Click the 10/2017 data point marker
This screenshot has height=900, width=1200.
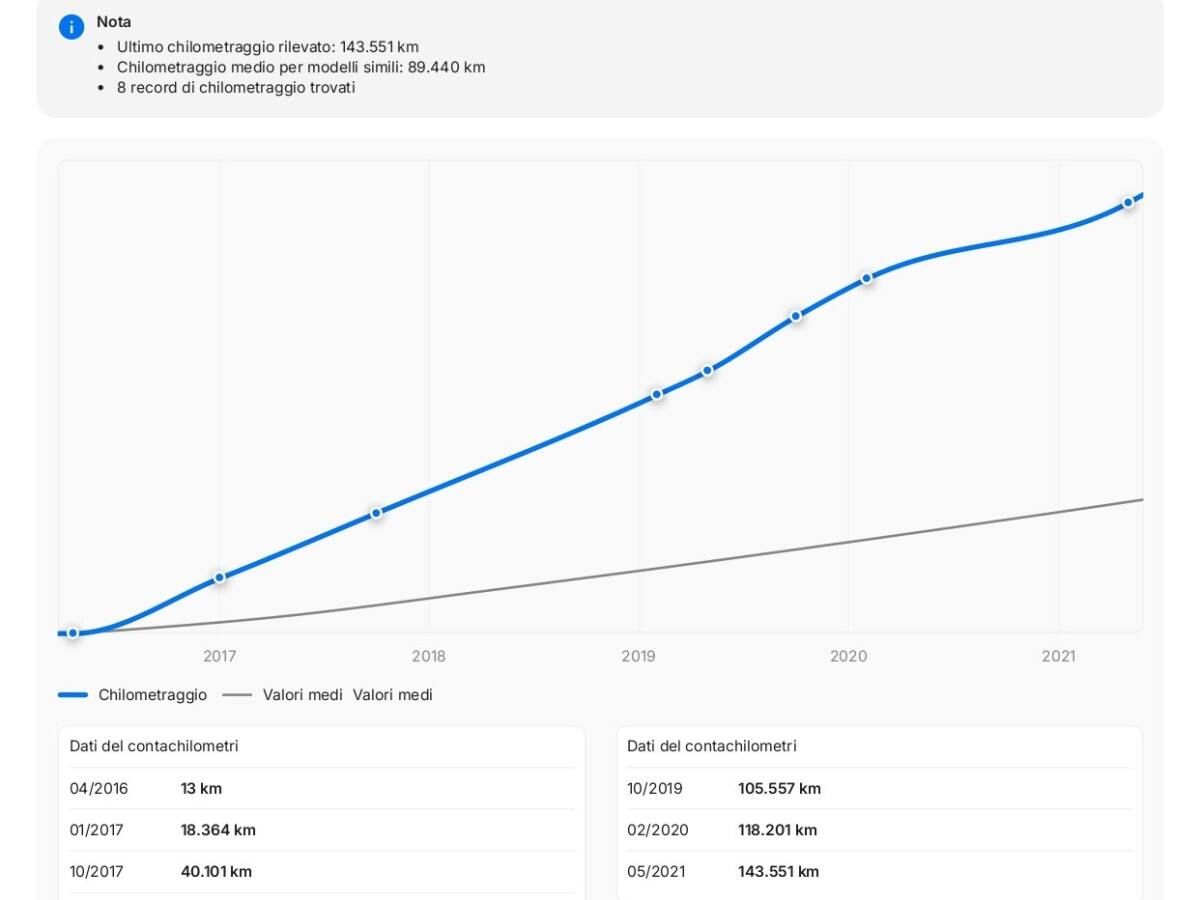pyautogui.click(x=377, y=513)
